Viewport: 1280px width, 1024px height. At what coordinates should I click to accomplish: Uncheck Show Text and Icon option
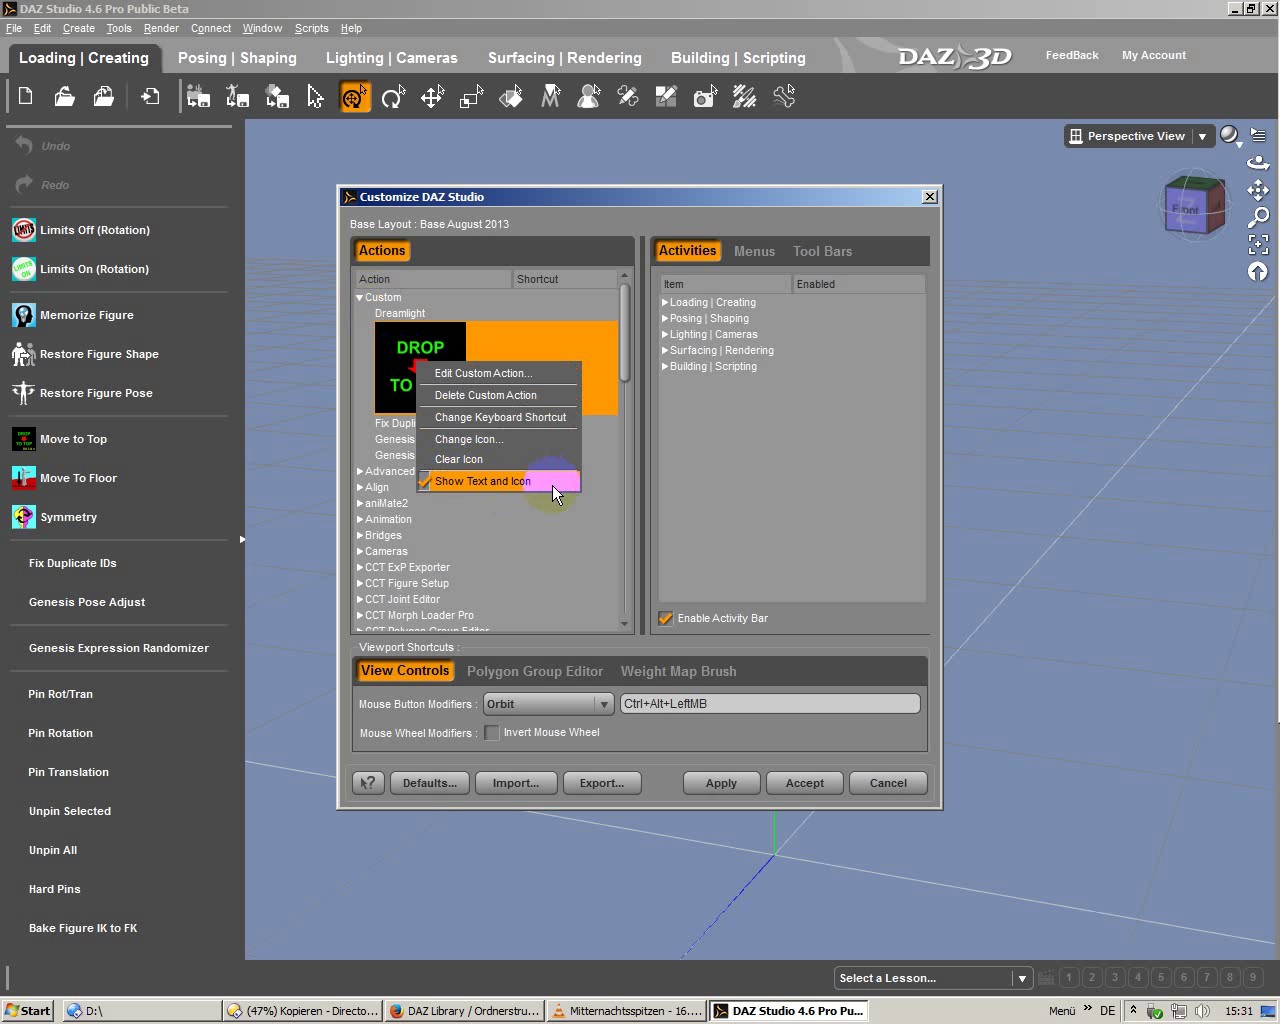[x=483, y=481]
